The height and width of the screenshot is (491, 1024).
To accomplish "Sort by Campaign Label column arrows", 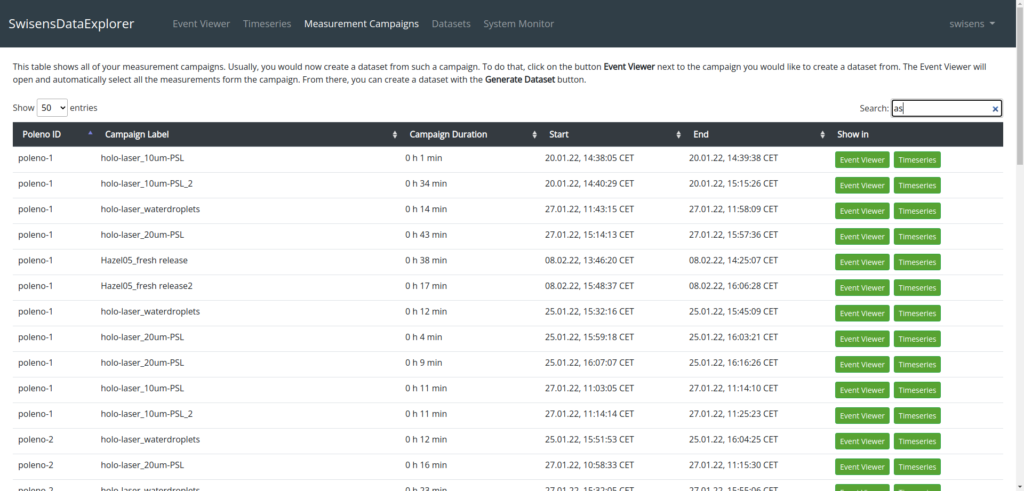I will [x=396, y=134].
